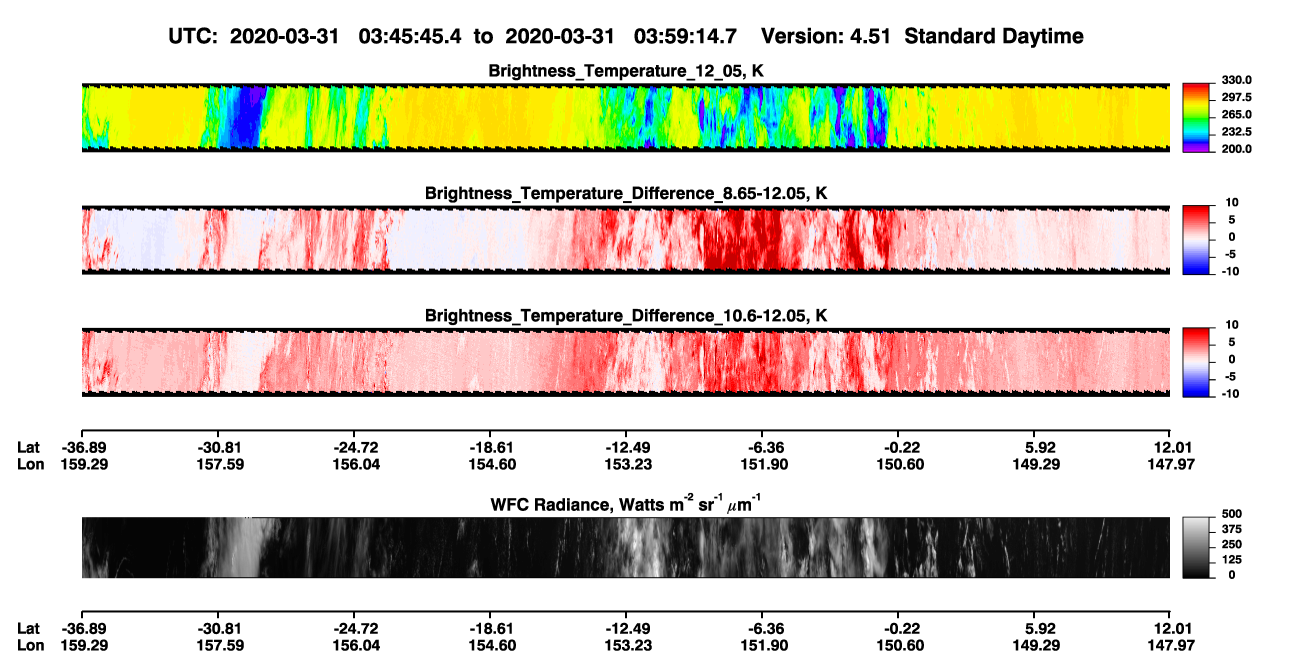This screenshot has width=1300, height=667.
Task: Select the Brightness_Temperature_Difference_10.6-12.05 title
Action: pos(626,316)
